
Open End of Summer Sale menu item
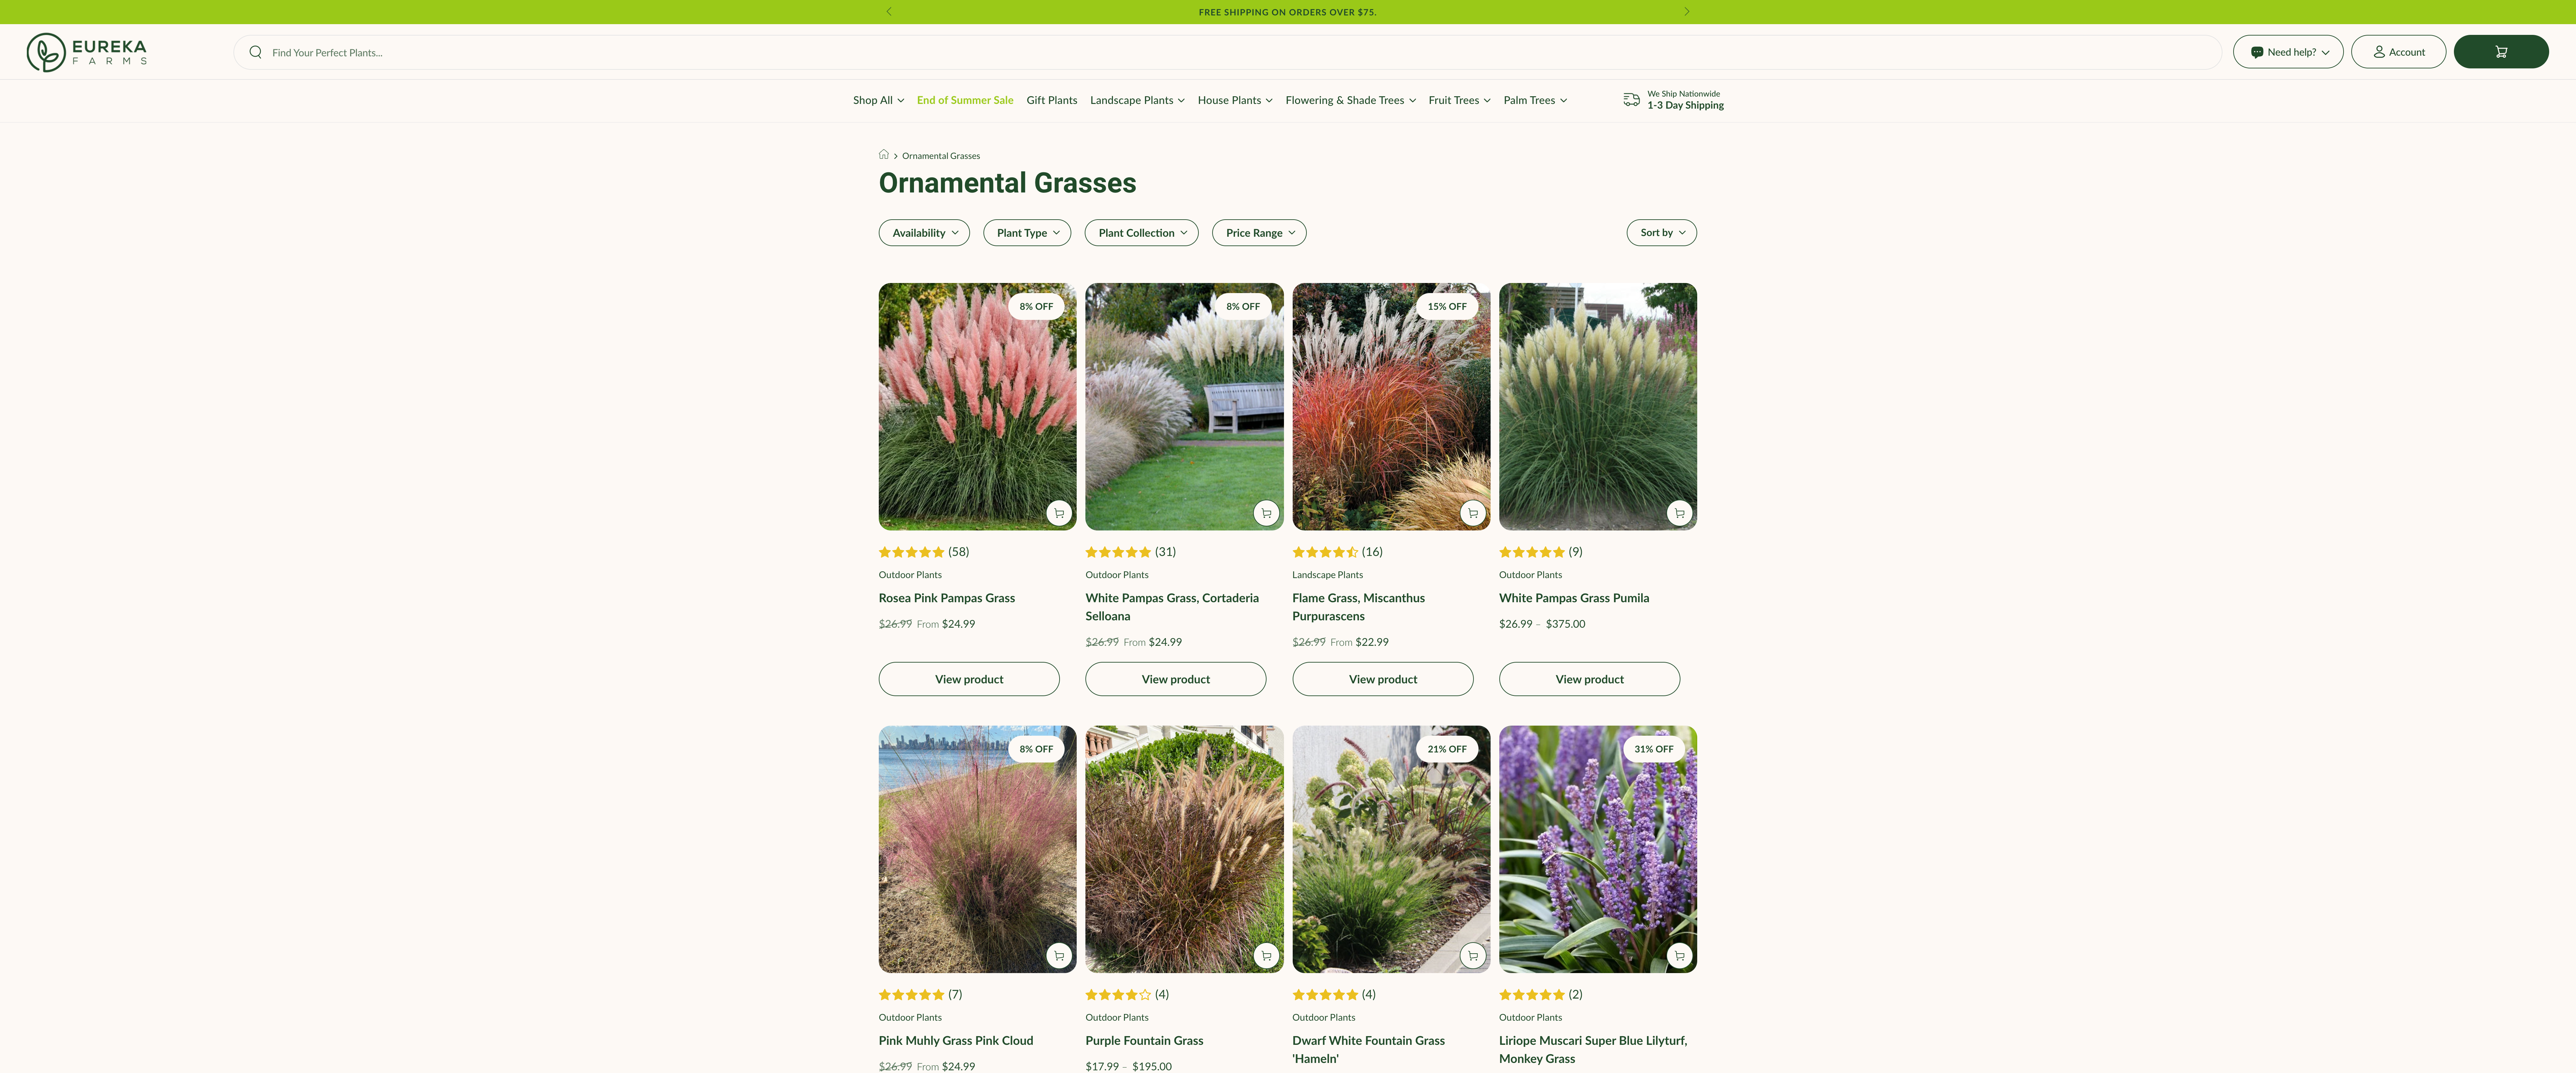[x=965, y=100]
